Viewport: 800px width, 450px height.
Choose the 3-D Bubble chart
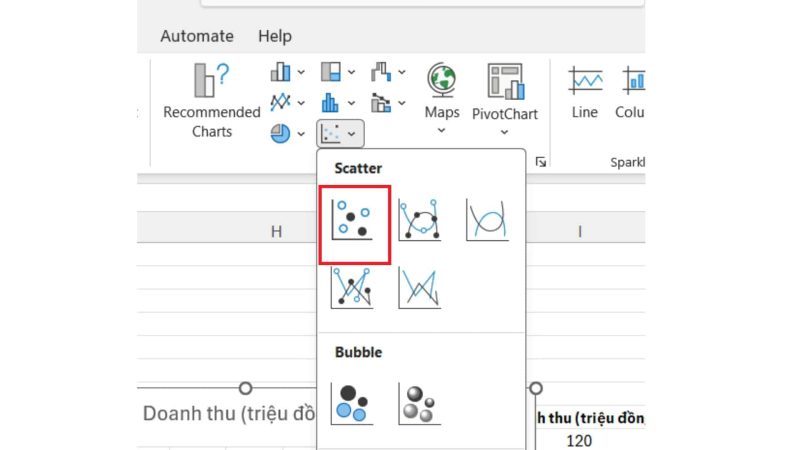click(x=419, y=404)
